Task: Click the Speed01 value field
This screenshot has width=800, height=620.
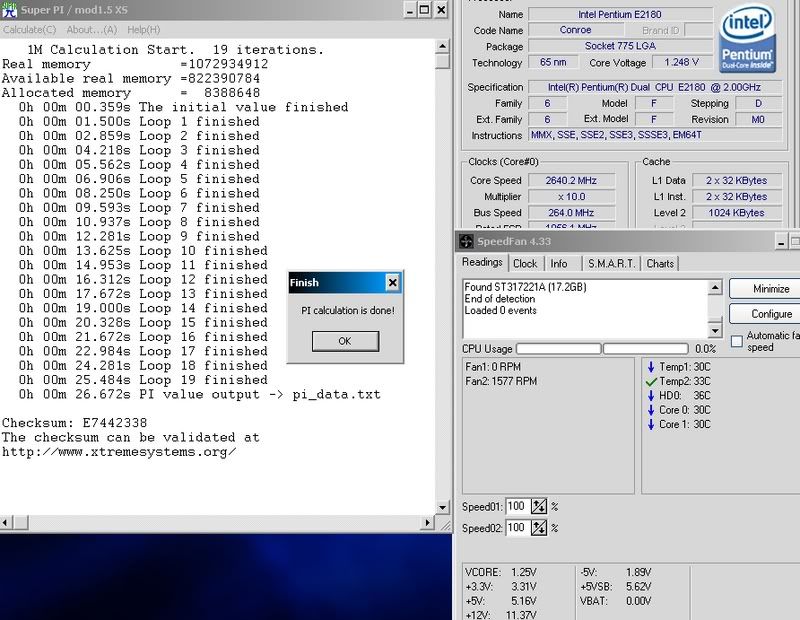Action: point(518,506)
